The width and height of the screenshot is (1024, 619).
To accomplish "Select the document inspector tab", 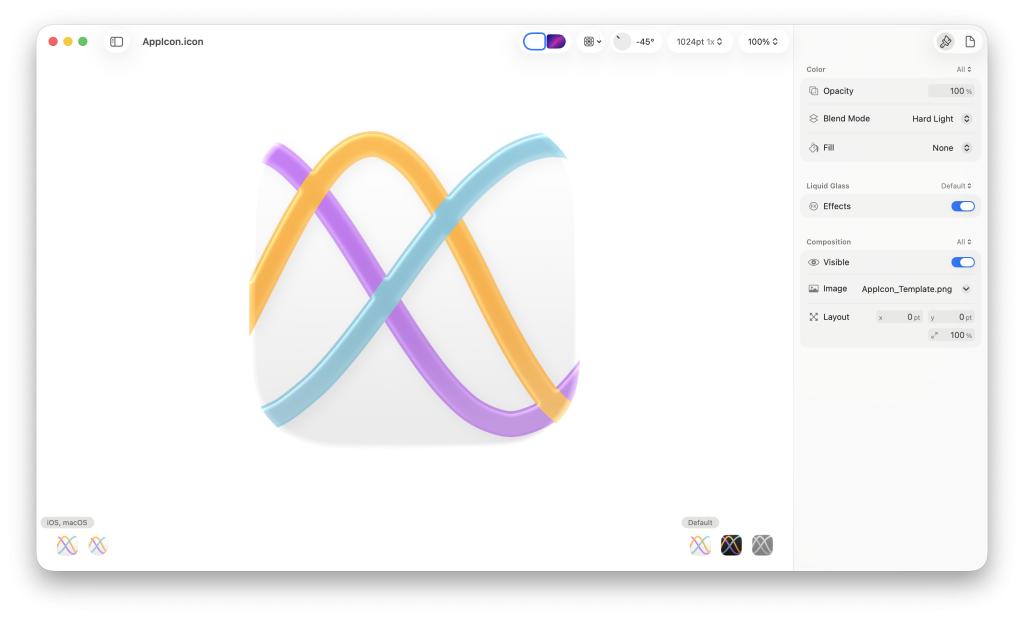I will (x=970, y=42).
